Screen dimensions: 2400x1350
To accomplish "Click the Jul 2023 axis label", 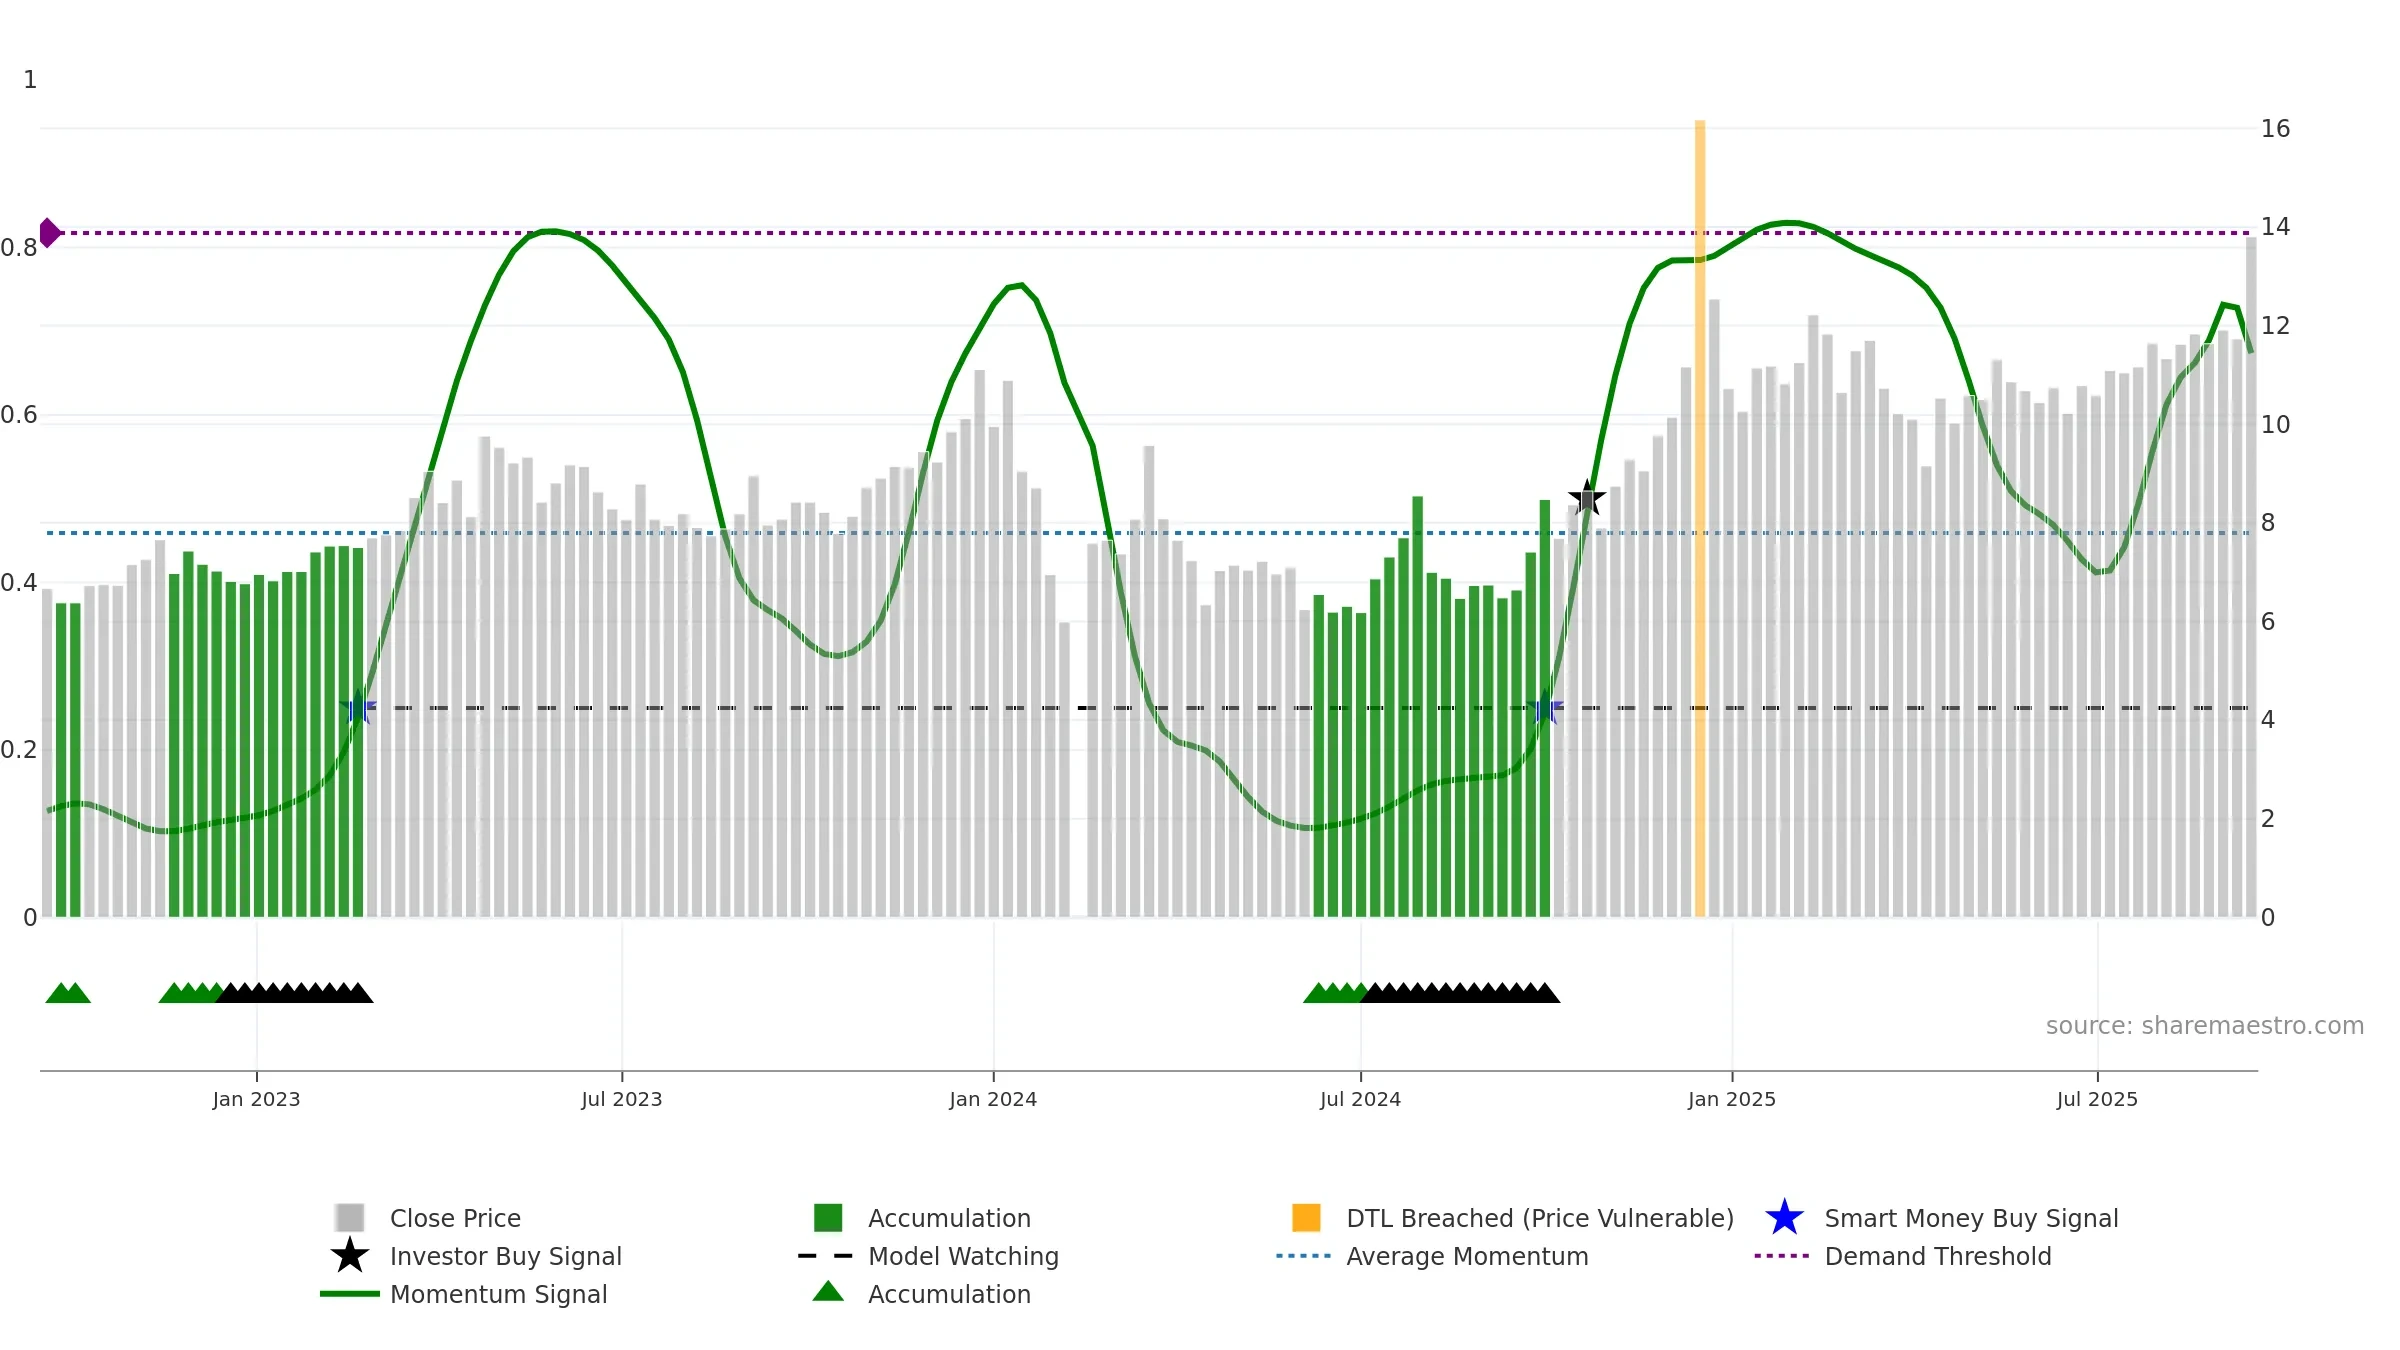I will point(622,1099).
